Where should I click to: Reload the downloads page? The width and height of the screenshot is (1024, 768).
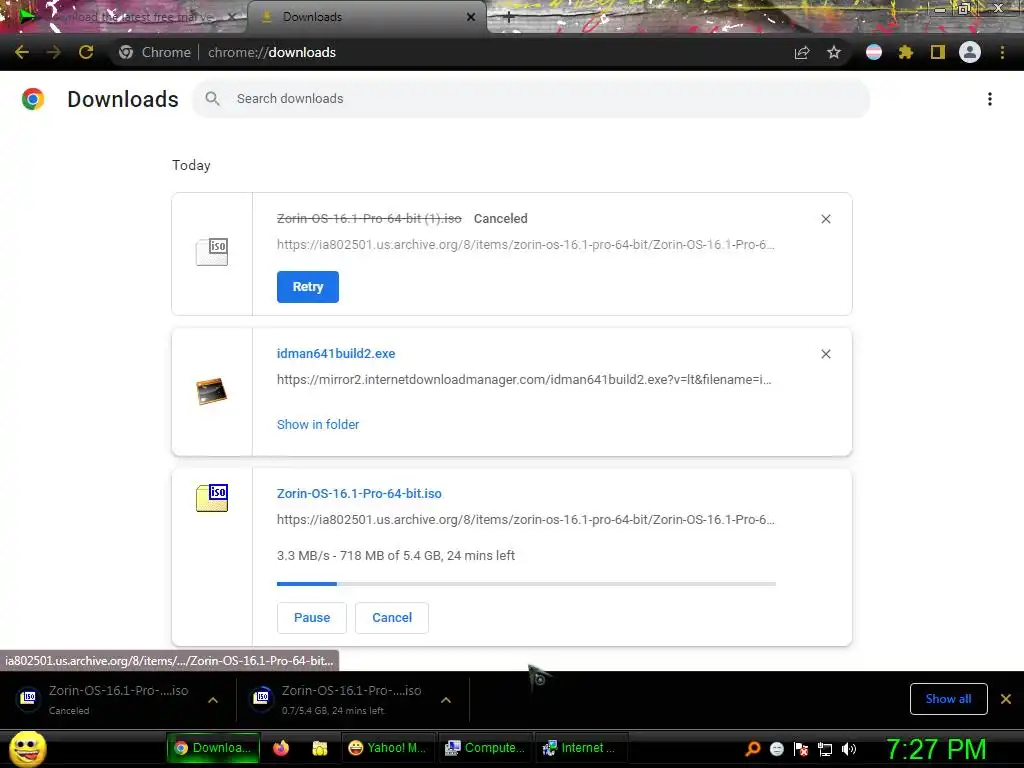[x=86, y=52]
